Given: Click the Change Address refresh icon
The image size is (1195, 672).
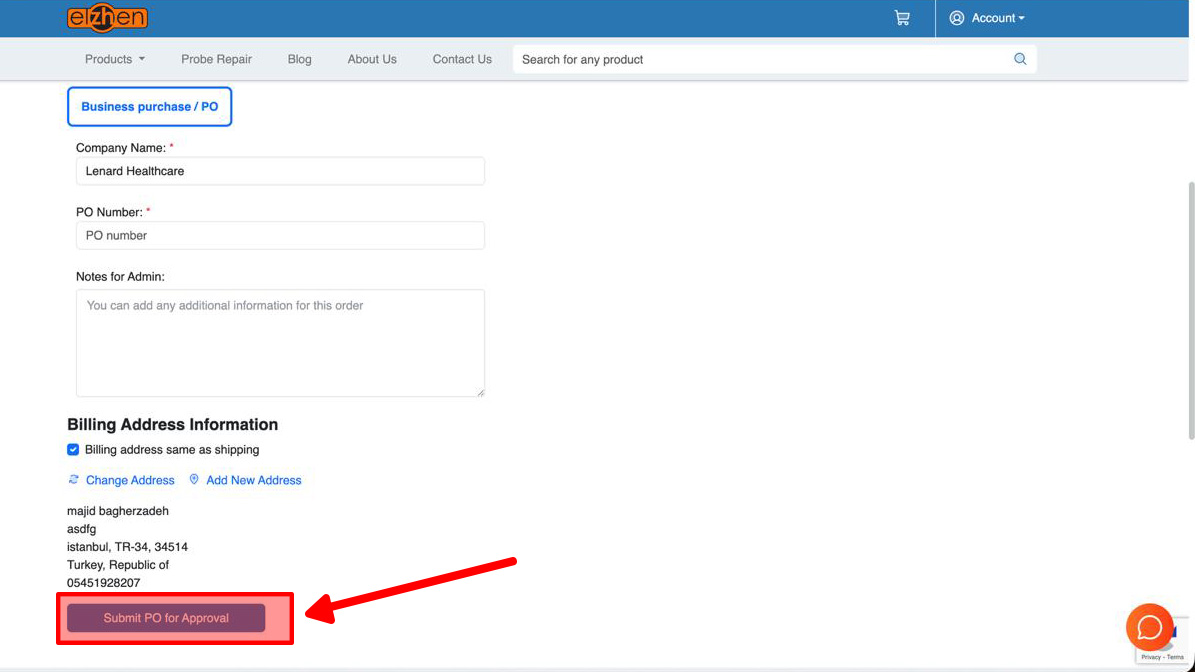Looking at the screenshot, I should pyautogui.click(x=73, y=480).
